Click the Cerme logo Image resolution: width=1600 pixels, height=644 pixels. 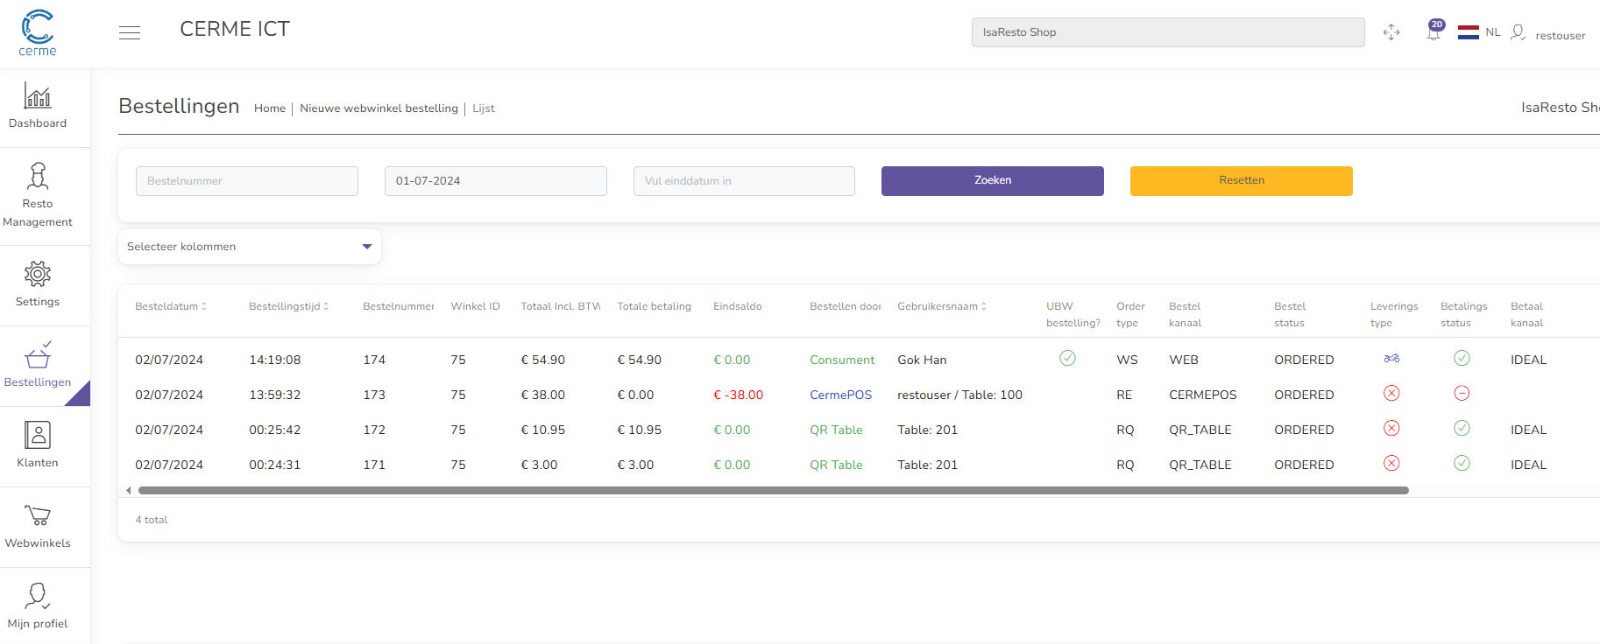[x=38, y=32]
